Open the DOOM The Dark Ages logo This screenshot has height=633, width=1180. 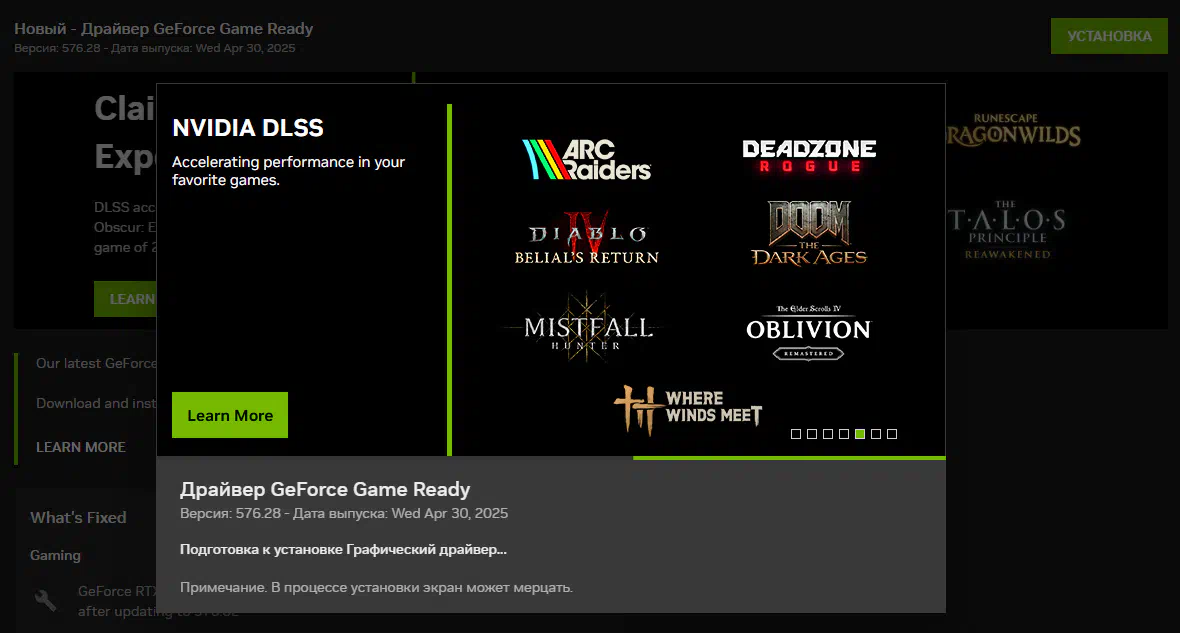pos(809,233)
